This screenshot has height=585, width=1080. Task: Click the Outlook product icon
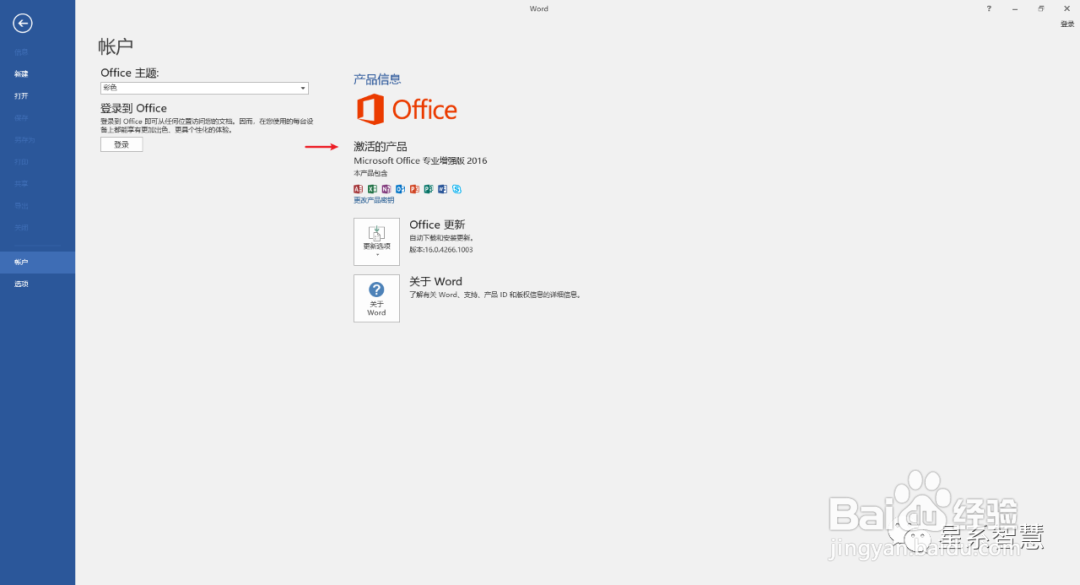pos(400,189)
